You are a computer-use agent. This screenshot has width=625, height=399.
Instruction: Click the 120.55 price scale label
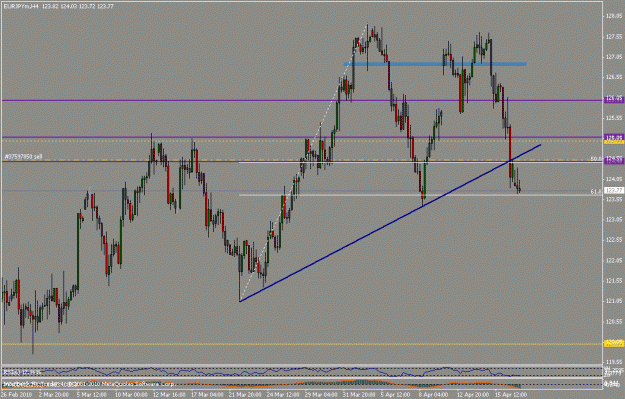click(614, 321)
